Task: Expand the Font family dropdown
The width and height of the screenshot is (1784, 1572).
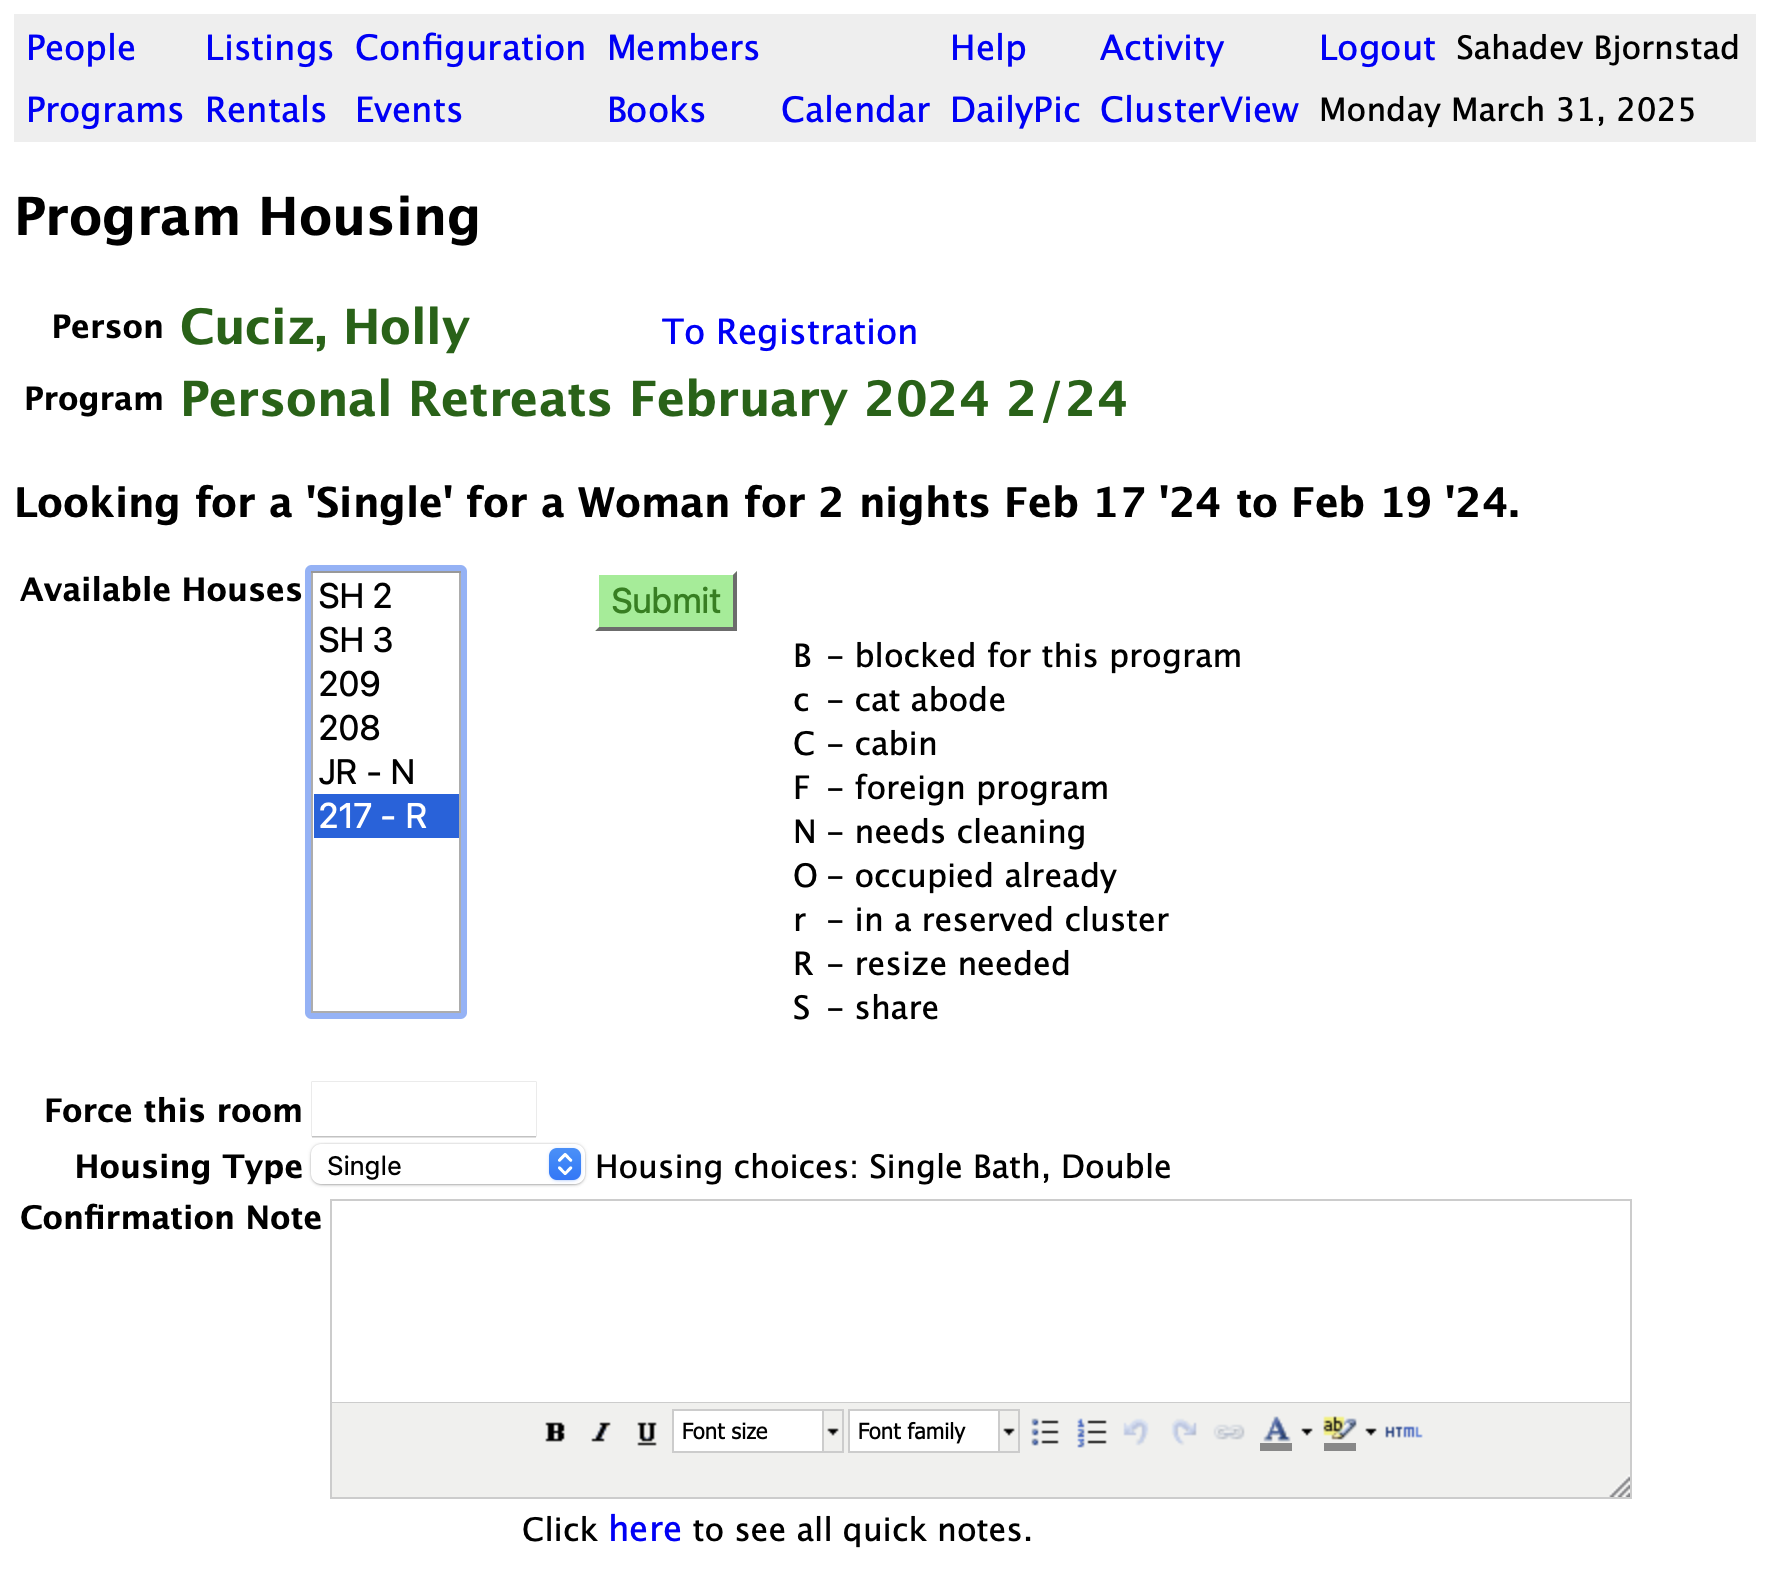Action: click(933, 1432)
